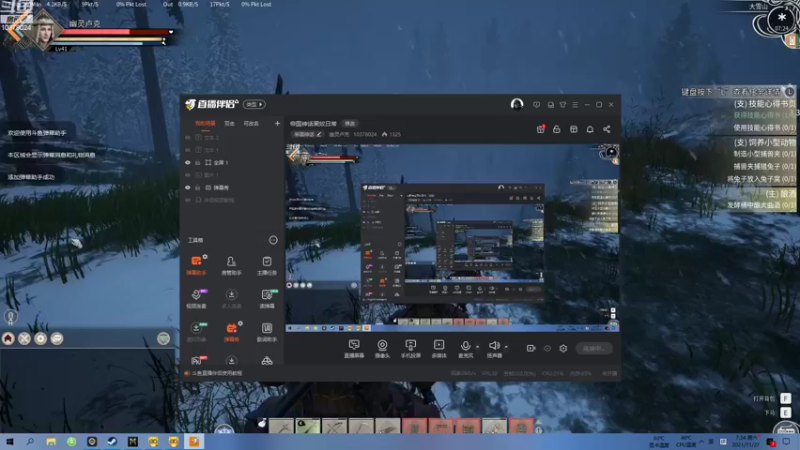
Task: Switch to the third scene tab
Action: 251,123
